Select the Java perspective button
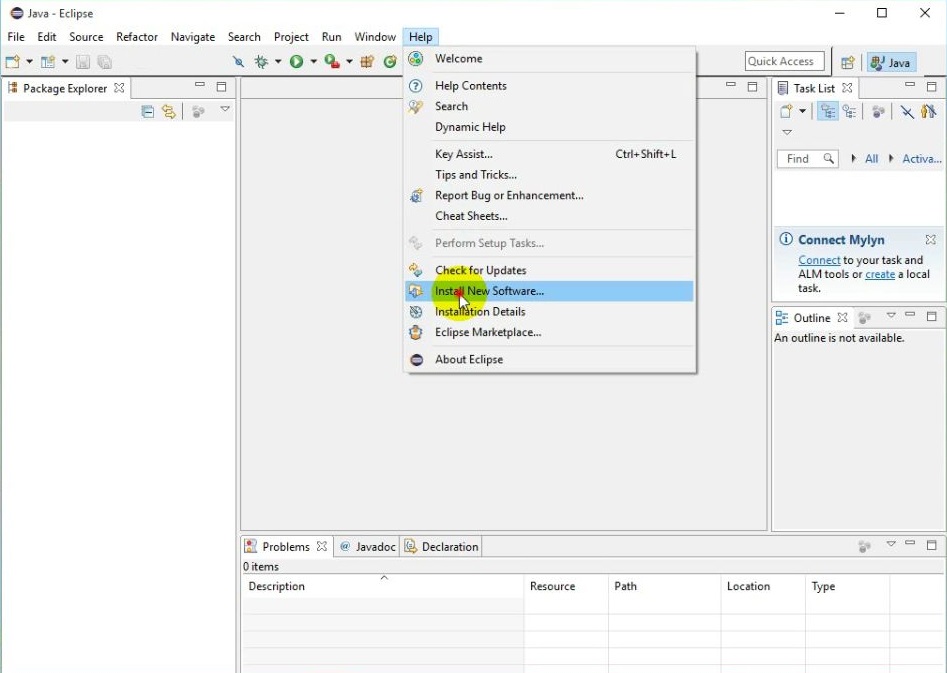The image size is (947, 673). pos(891,62)
